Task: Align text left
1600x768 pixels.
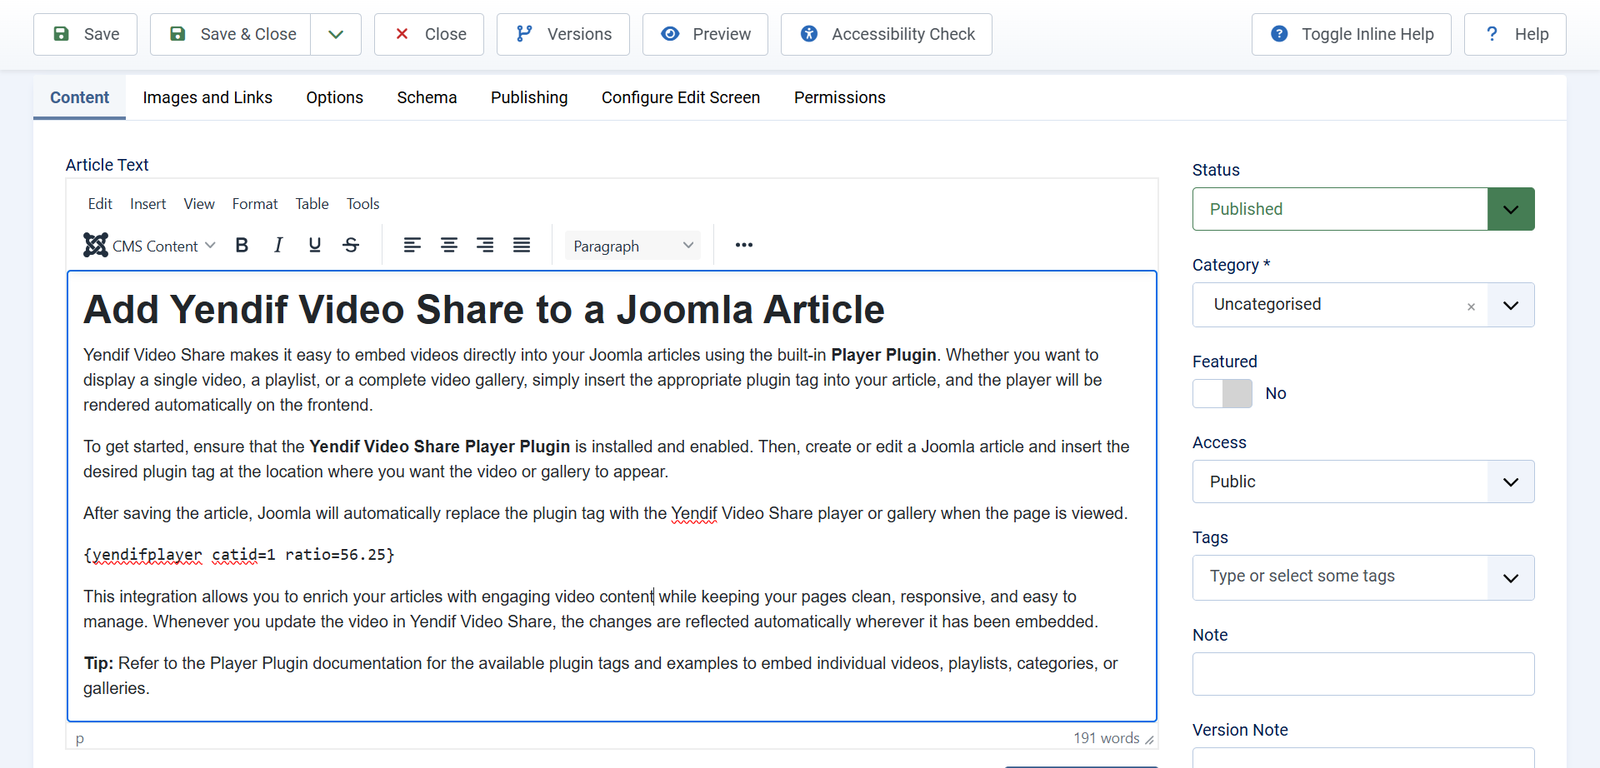Action: [412, 245]
